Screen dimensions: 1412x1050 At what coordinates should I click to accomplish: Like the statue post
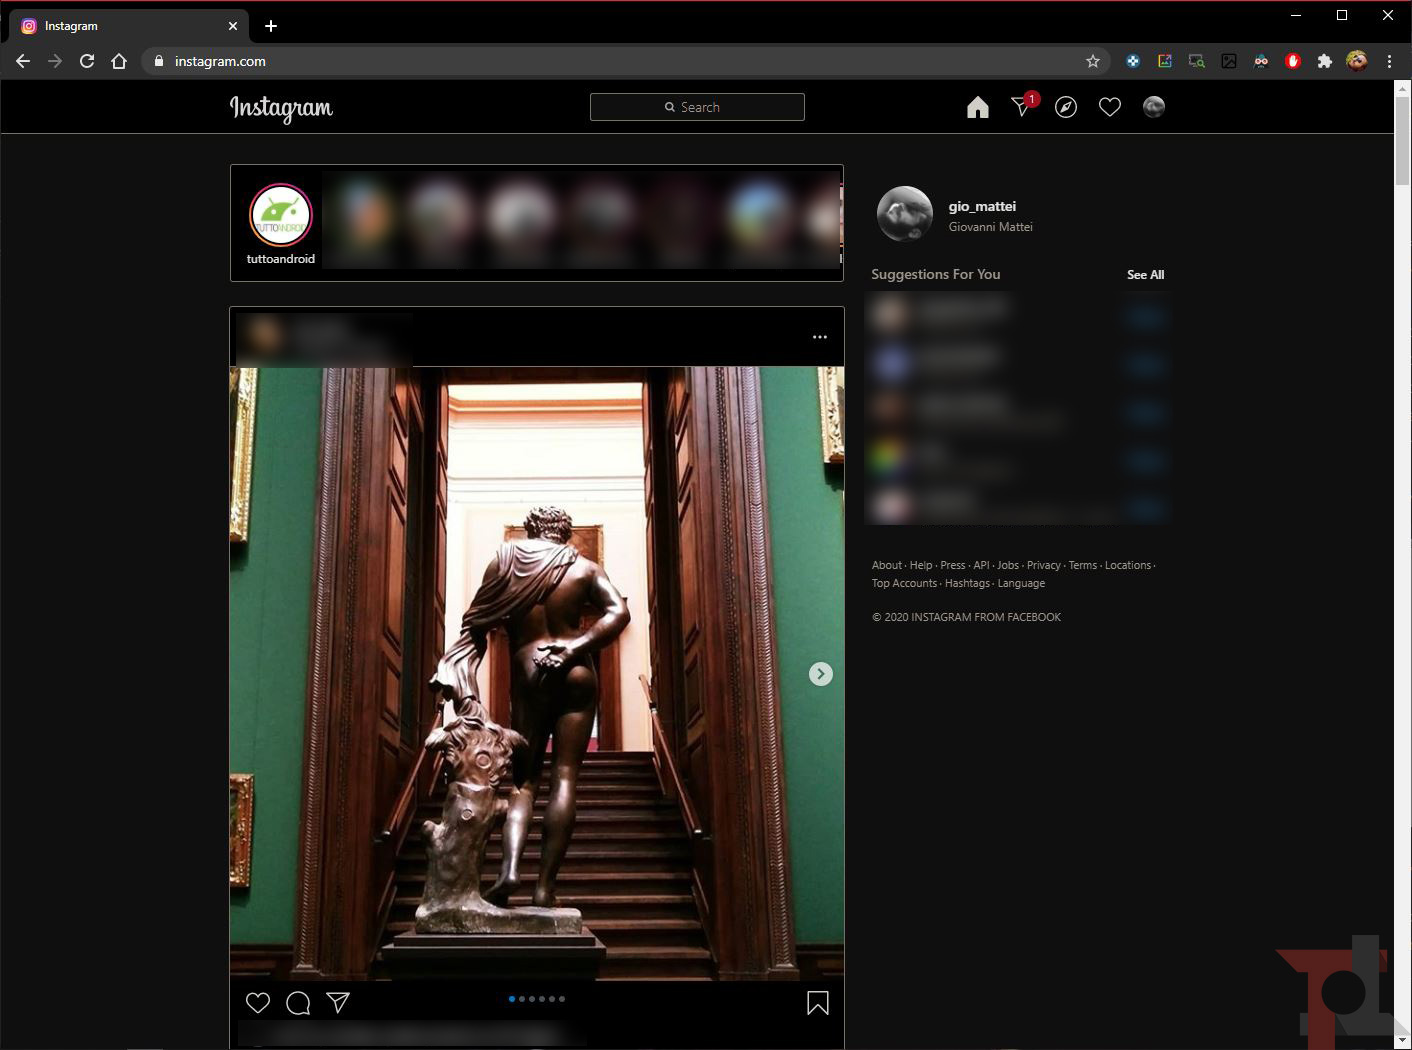[x=258, y=1003]
